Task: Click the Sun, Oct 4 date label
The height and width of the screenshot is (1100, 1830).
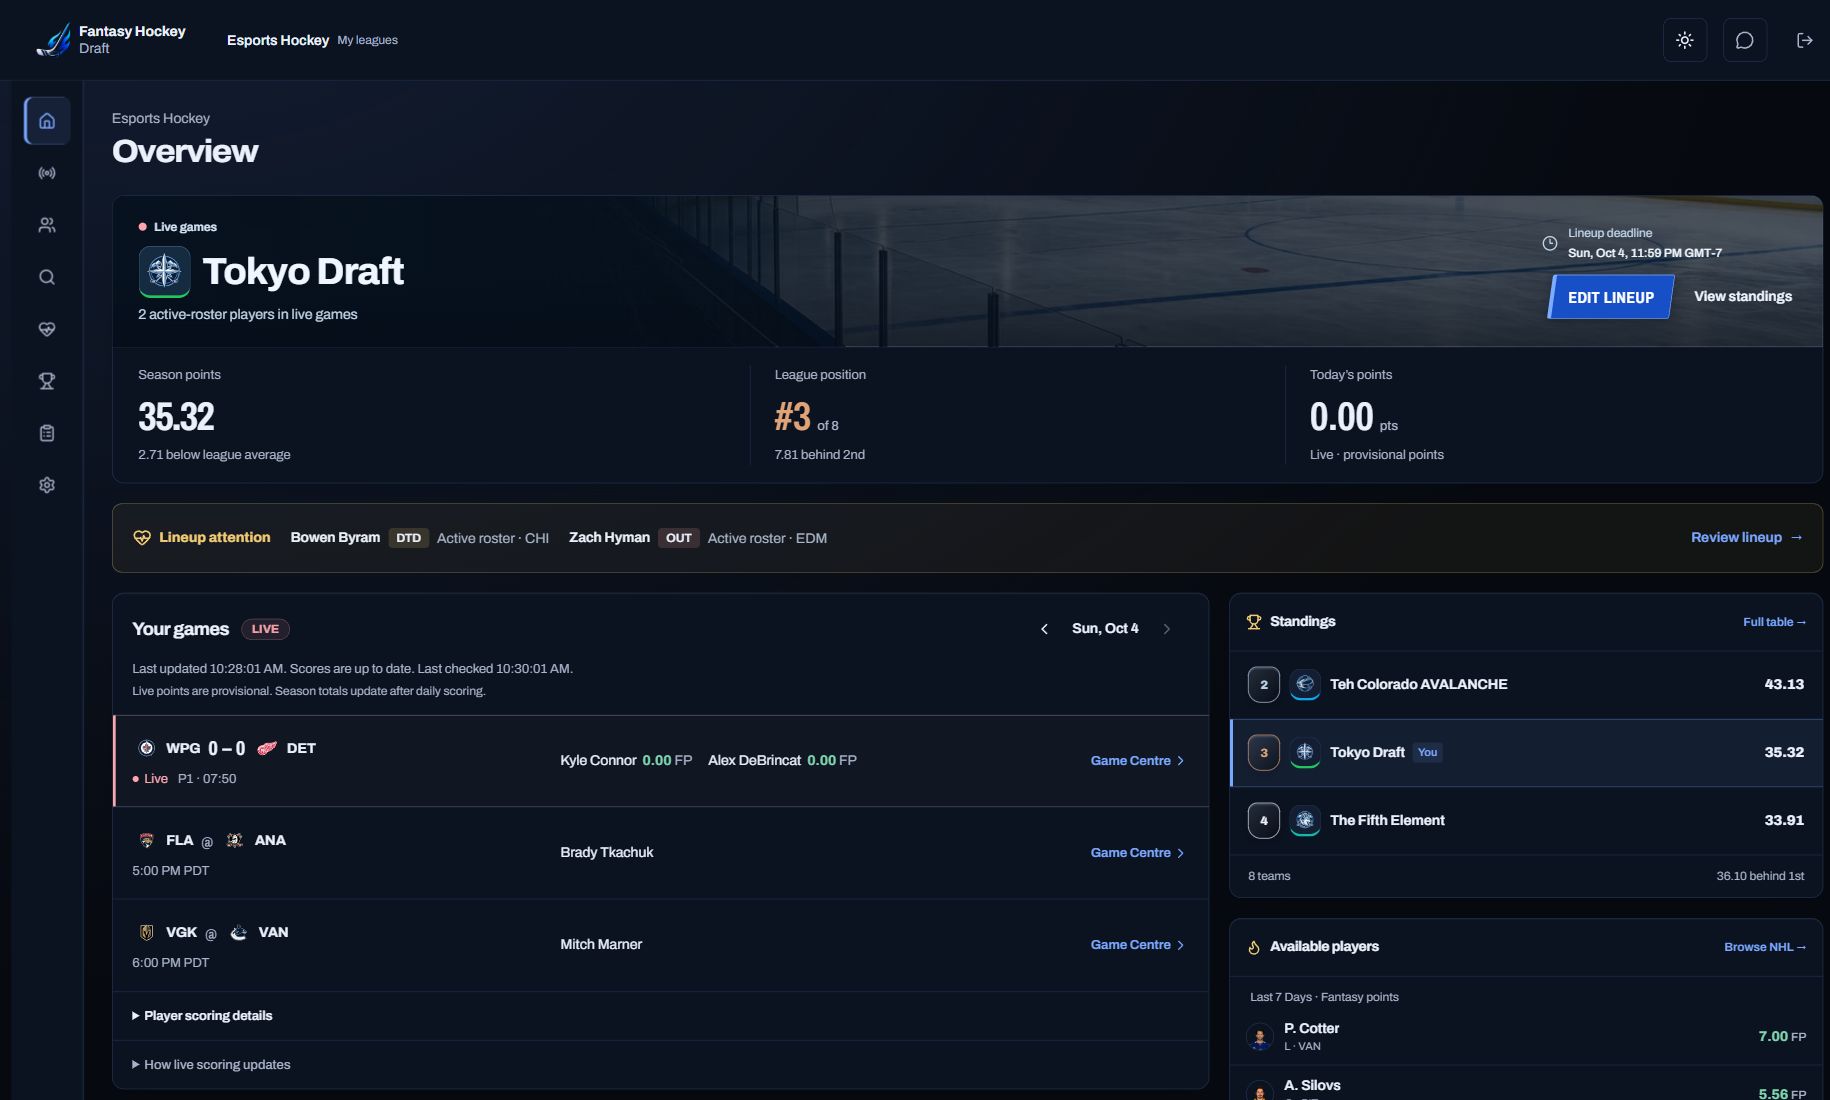Action: pos(1105,629)
